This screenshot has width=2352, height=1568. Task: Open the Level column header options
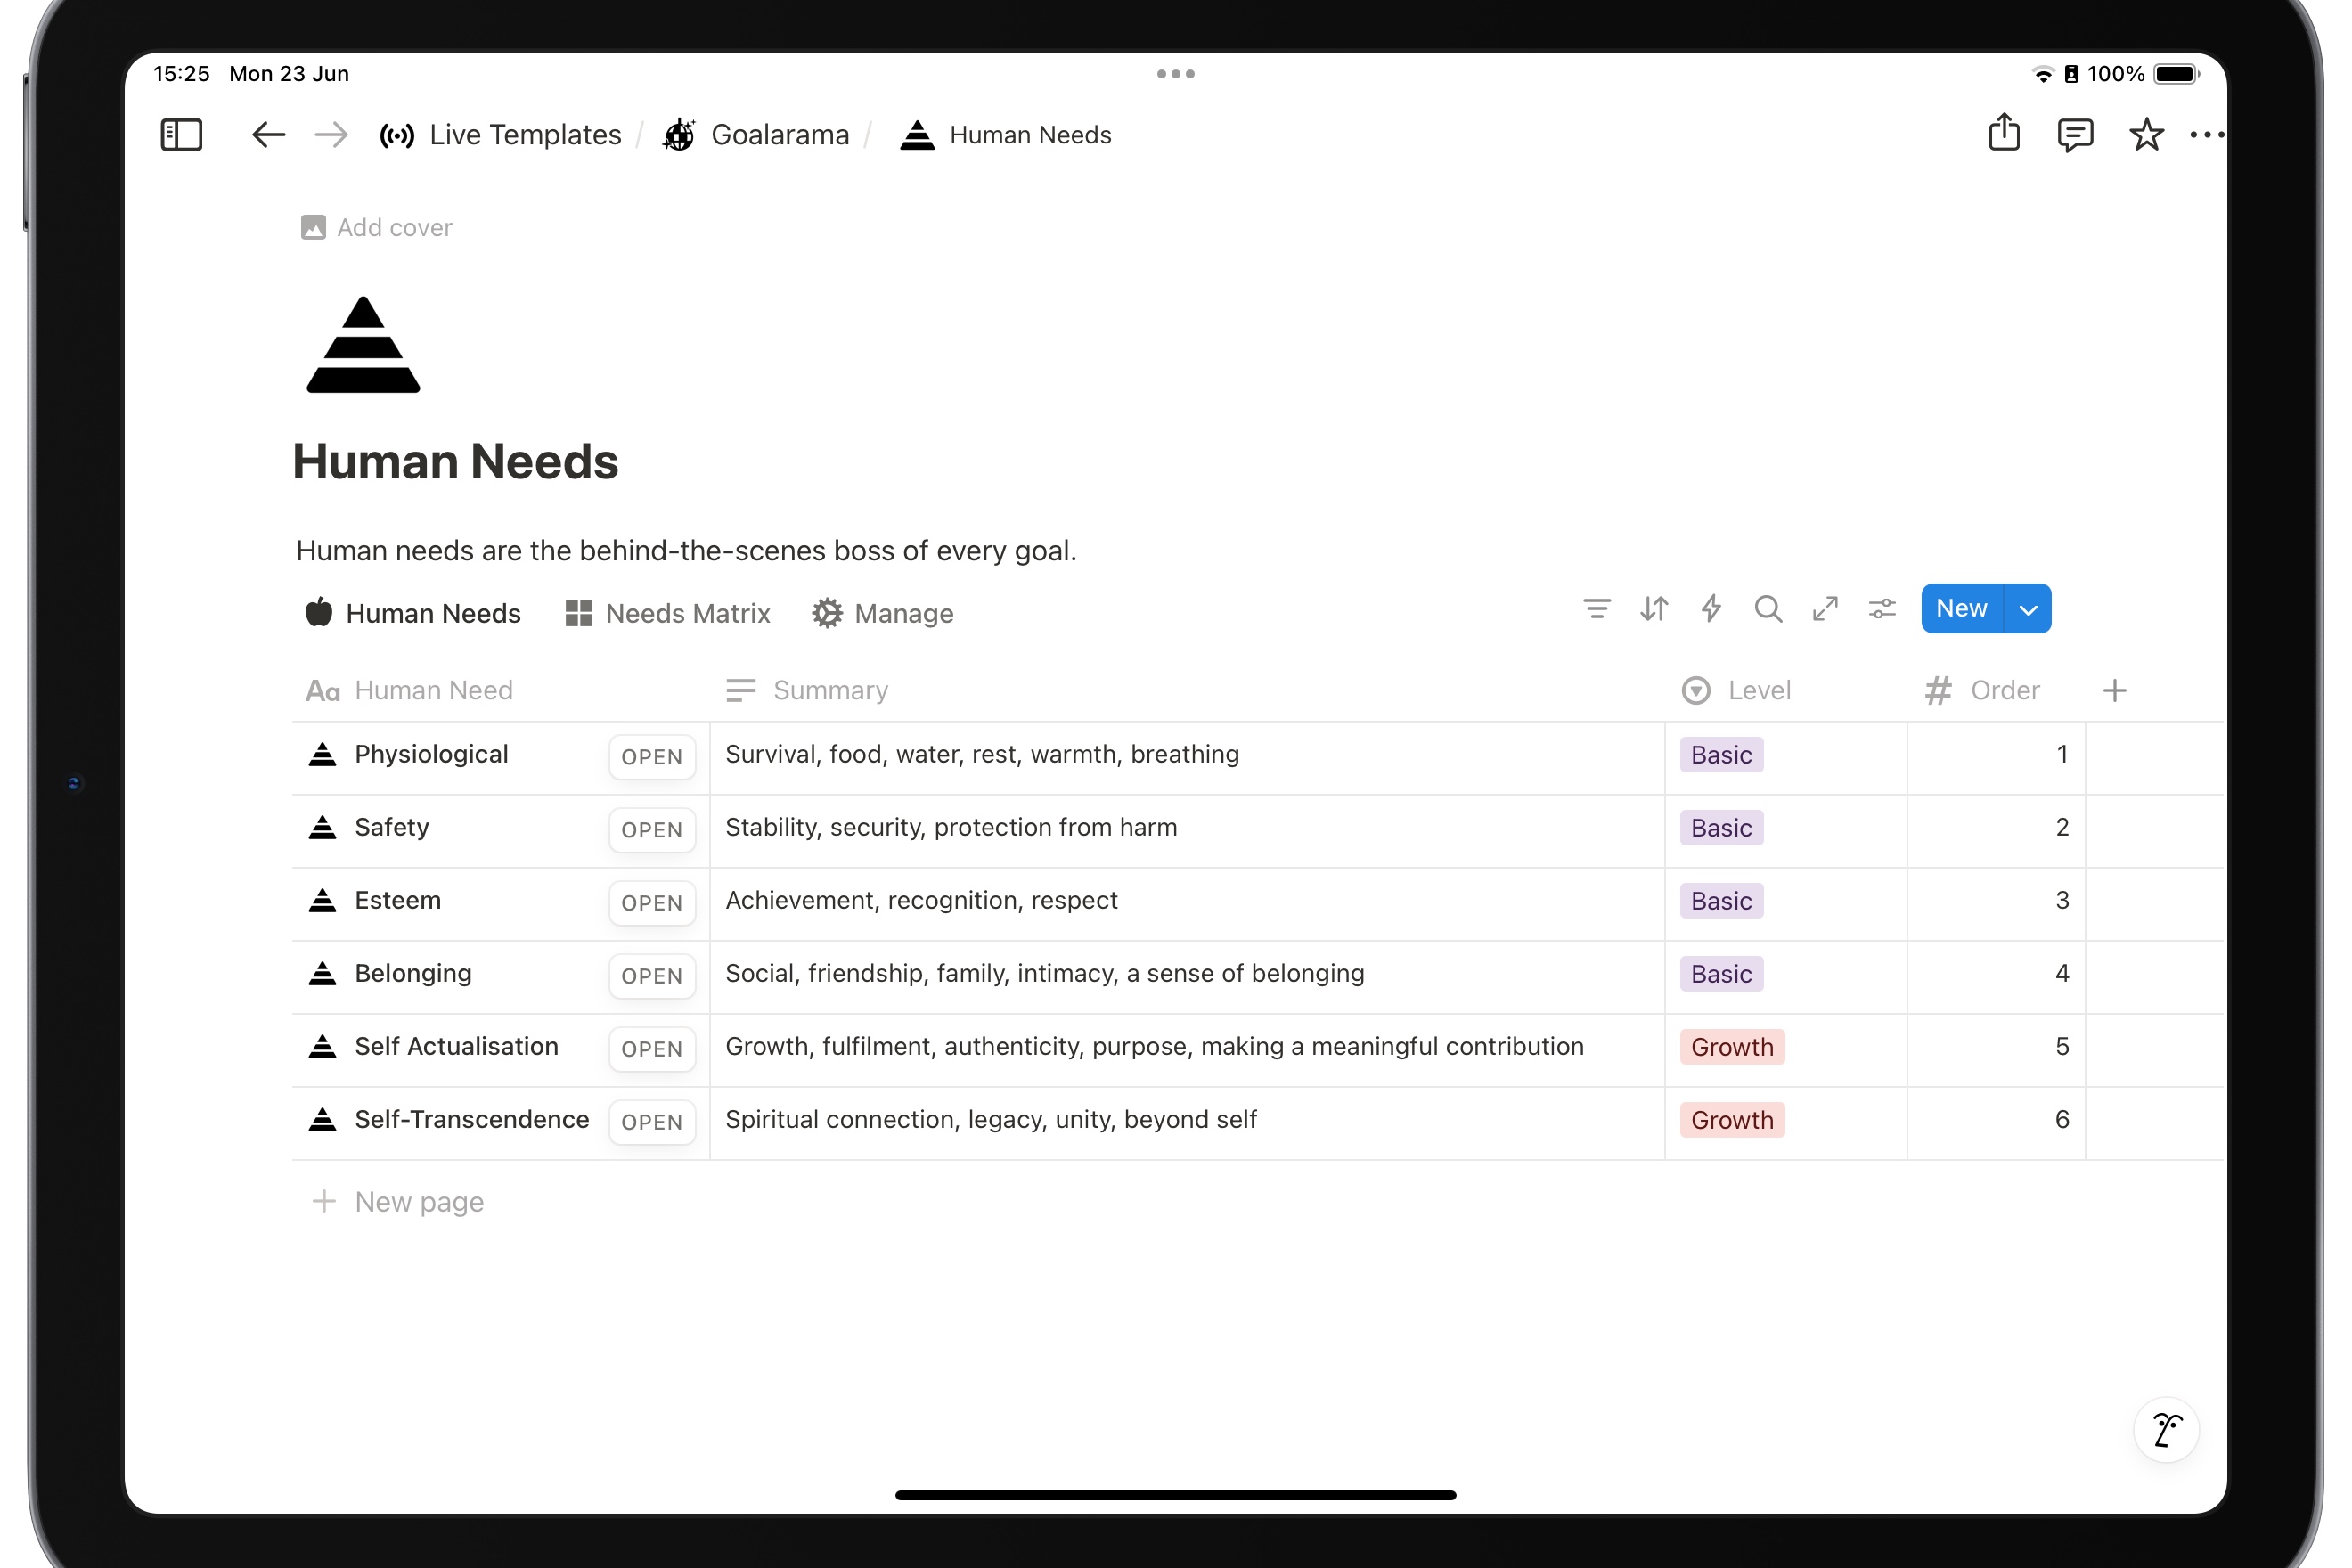1758,690
